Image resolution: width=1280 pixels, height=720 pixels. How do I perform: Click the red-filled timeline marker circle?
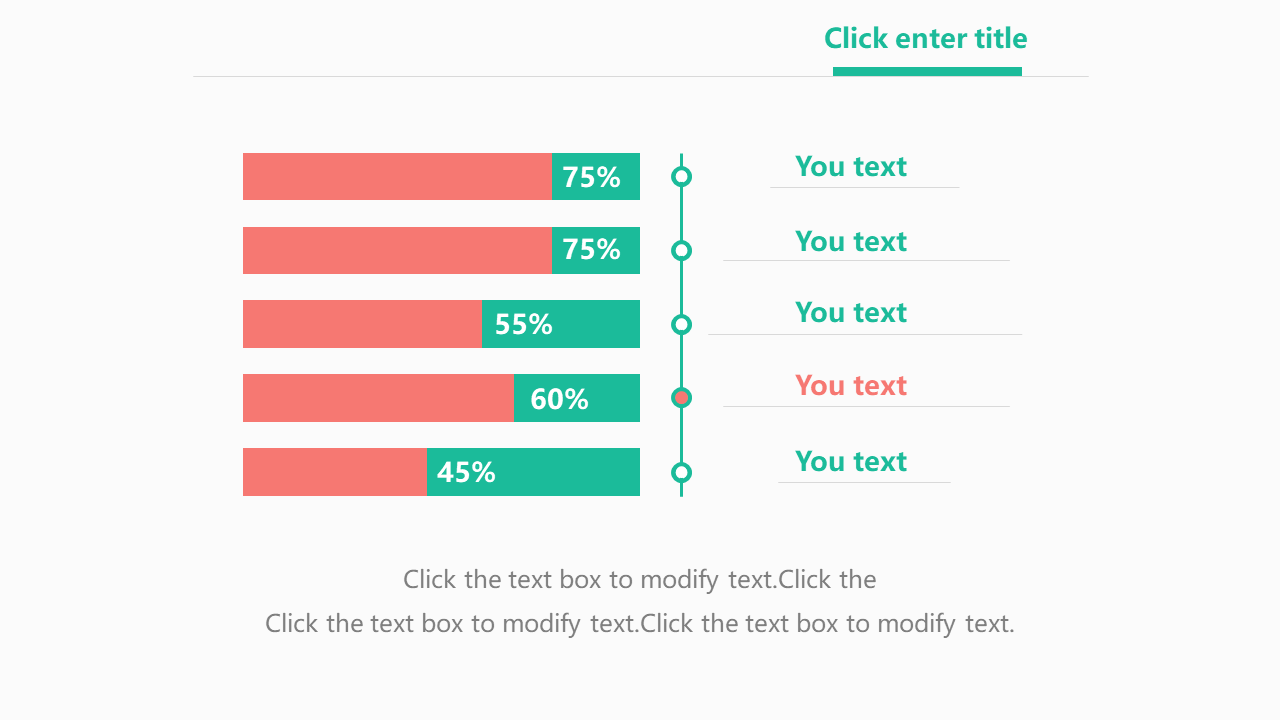point(682,398)
